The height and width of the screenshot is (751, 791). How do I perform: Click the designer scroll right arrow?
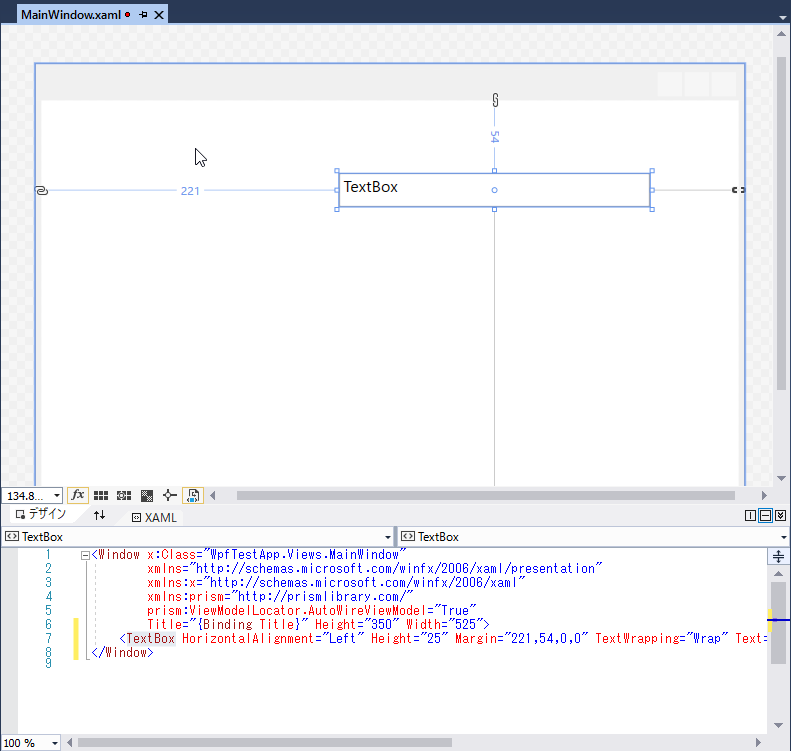click(x=764, y=496)
